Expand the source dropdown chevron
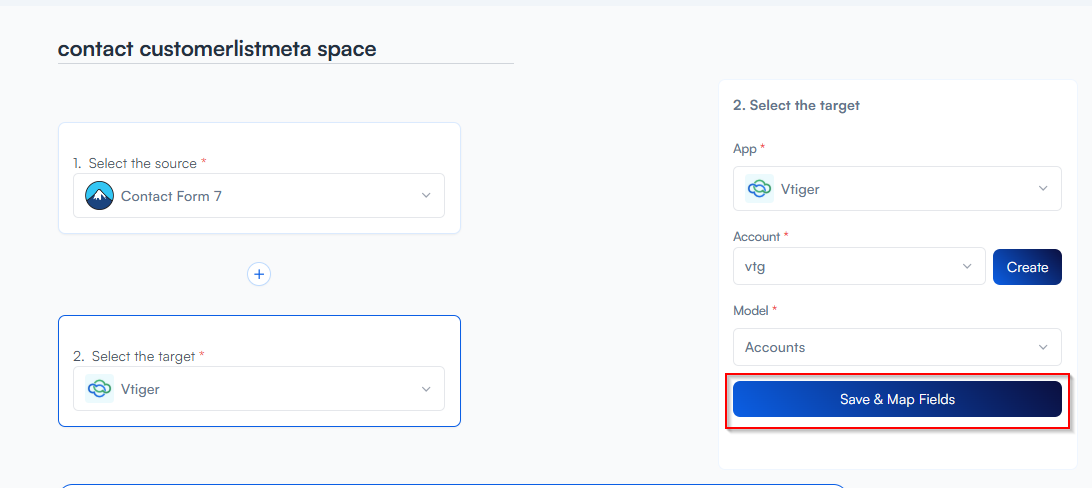Screen dimensions: 1092x488 (426, 196)
